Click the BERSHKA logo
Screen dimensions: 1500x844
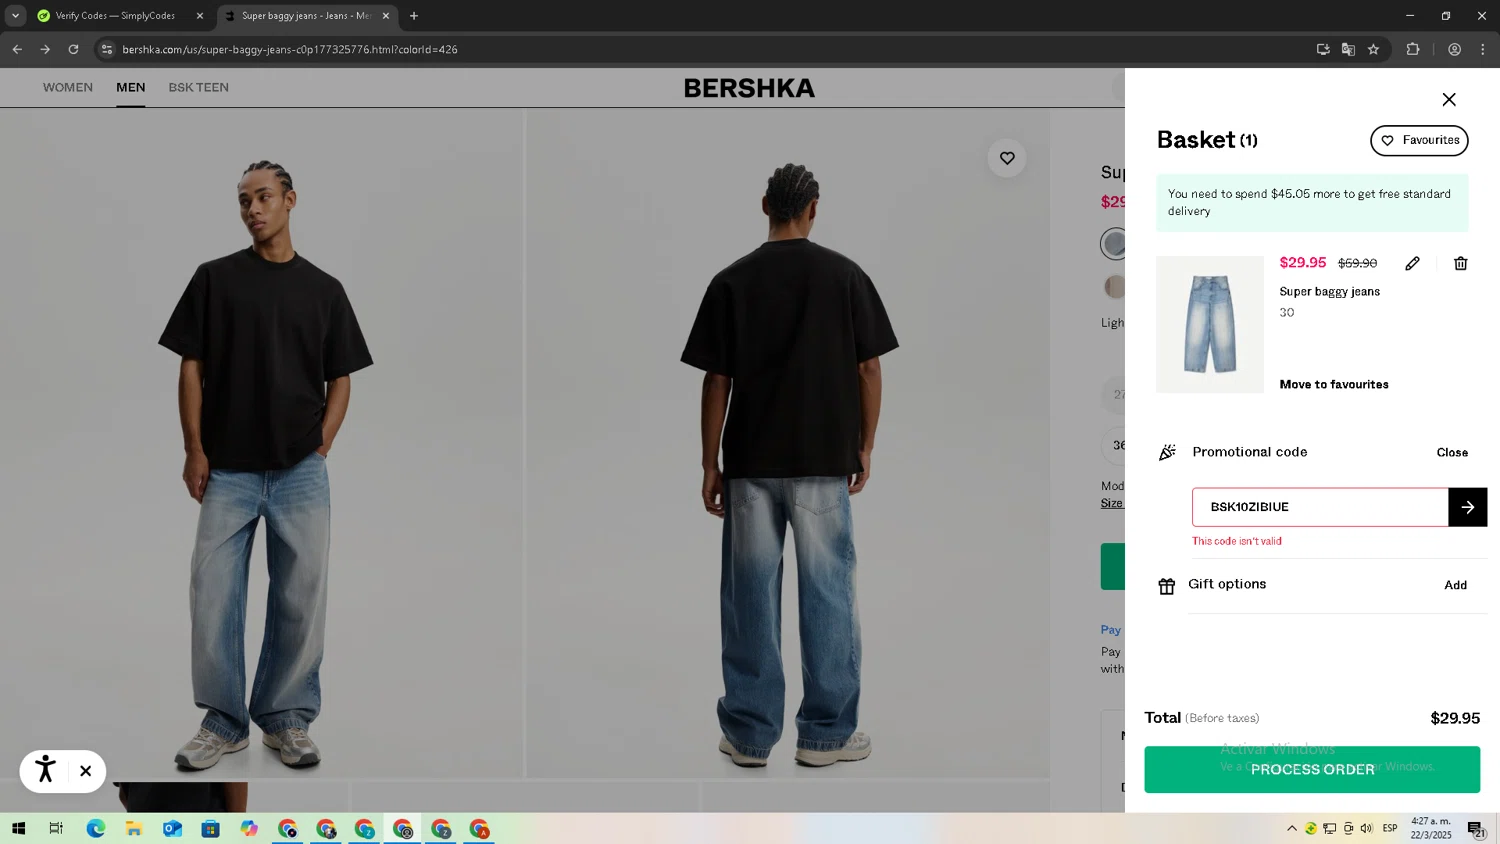pyautogui.click(x=749, y=88)
